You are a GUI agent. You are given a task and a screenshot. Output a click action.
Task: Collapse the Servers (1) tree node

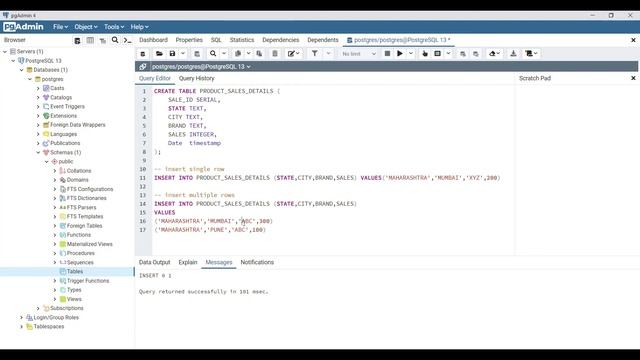[x=5, y=52]
